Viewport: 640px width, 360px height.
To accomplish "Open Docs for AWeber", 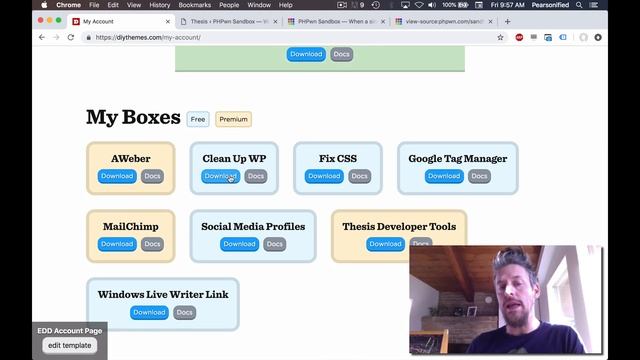I will click(152, 176).
